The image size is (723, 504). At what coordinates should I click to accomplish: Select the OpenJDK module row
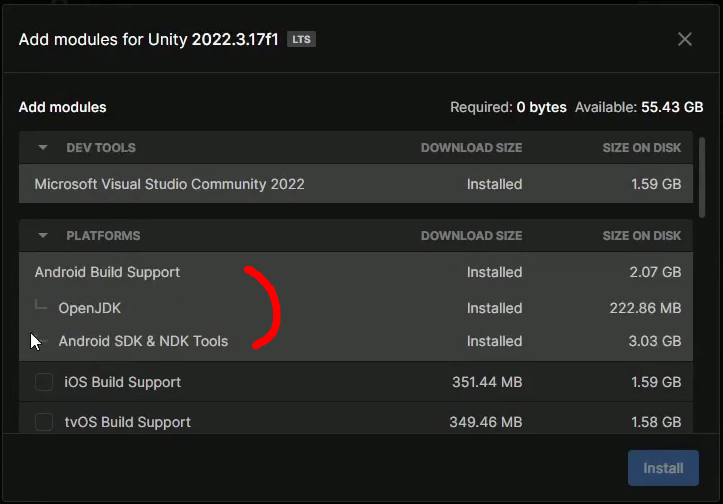[356, 308]
